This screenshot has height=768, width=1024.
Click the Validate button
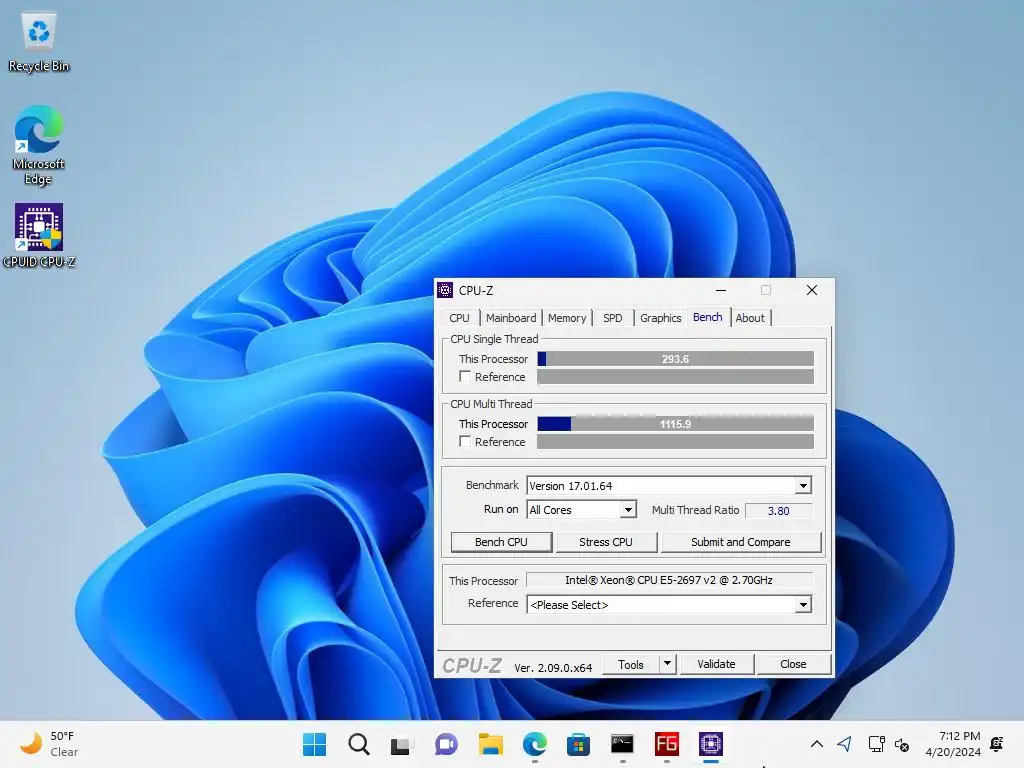716,664
